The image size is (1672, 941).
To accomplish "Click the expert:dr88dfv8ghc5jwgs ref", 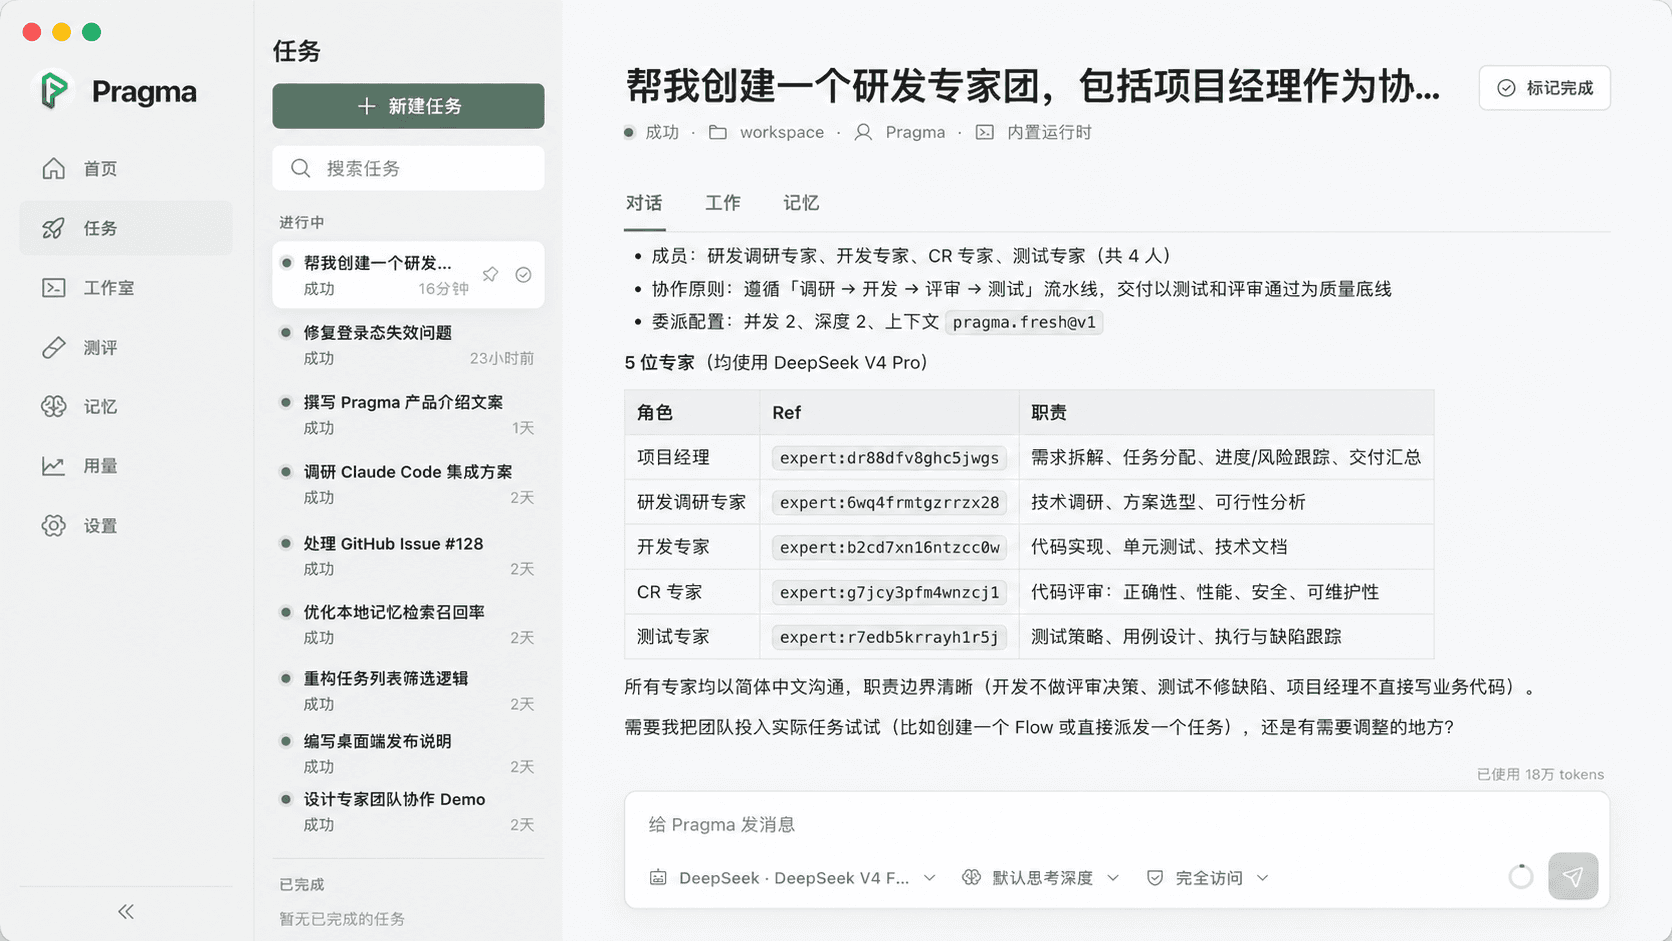I will pyautogui.click(x=889, y=458).
